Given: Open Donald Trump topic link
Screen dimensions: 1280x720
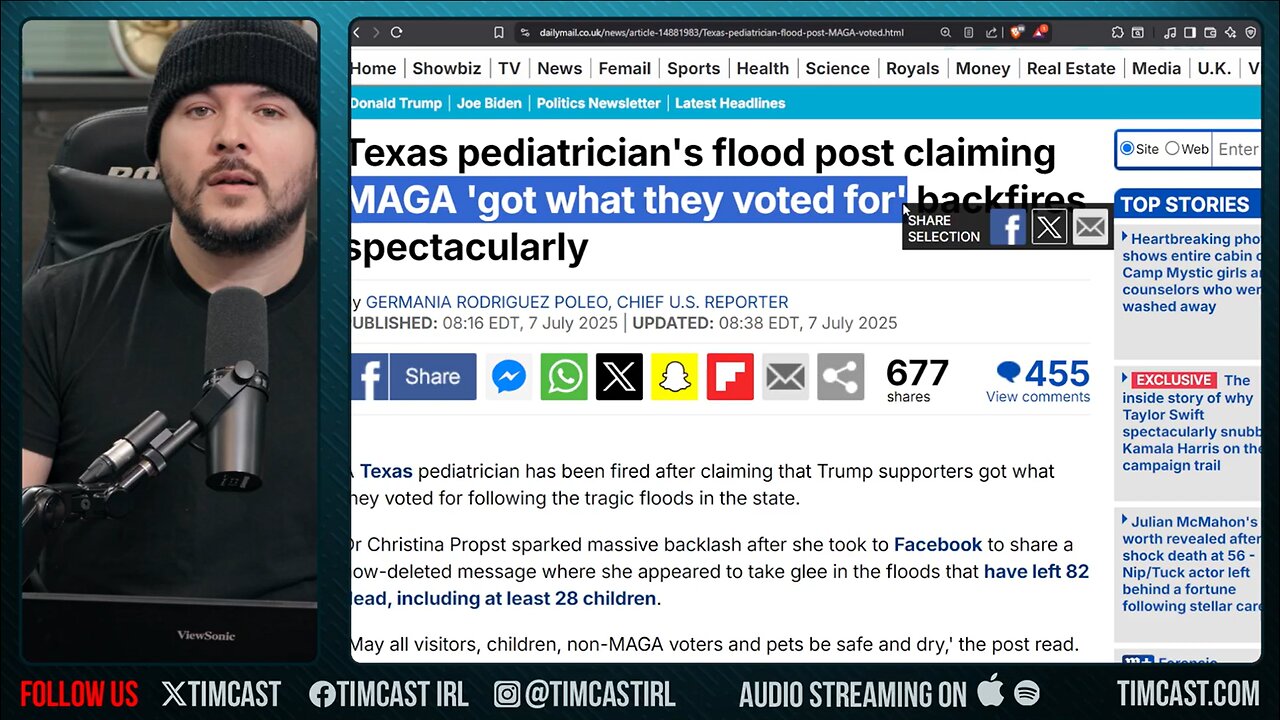Looking at the screenshot, I should tap(396, 103).
